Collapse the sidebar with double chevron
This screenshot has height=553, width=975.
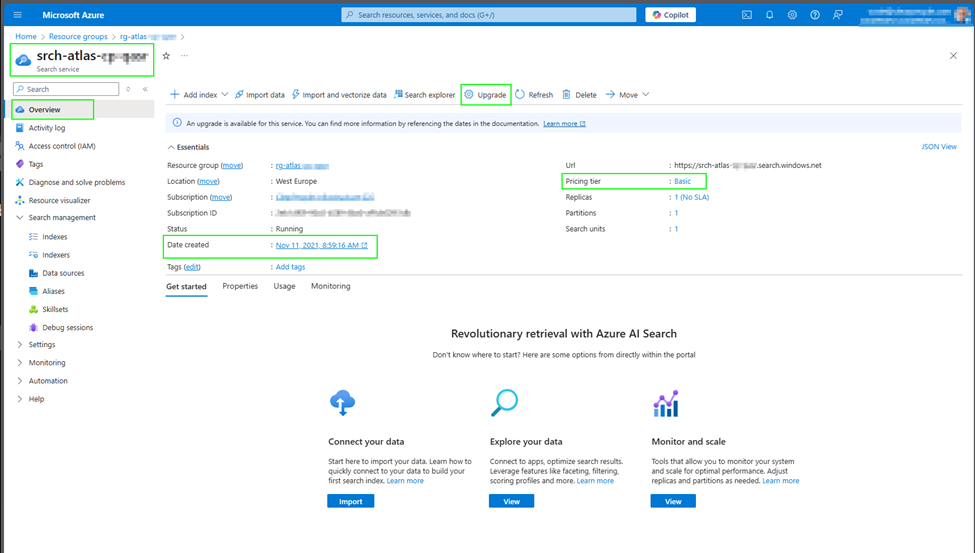click(145, 89)
